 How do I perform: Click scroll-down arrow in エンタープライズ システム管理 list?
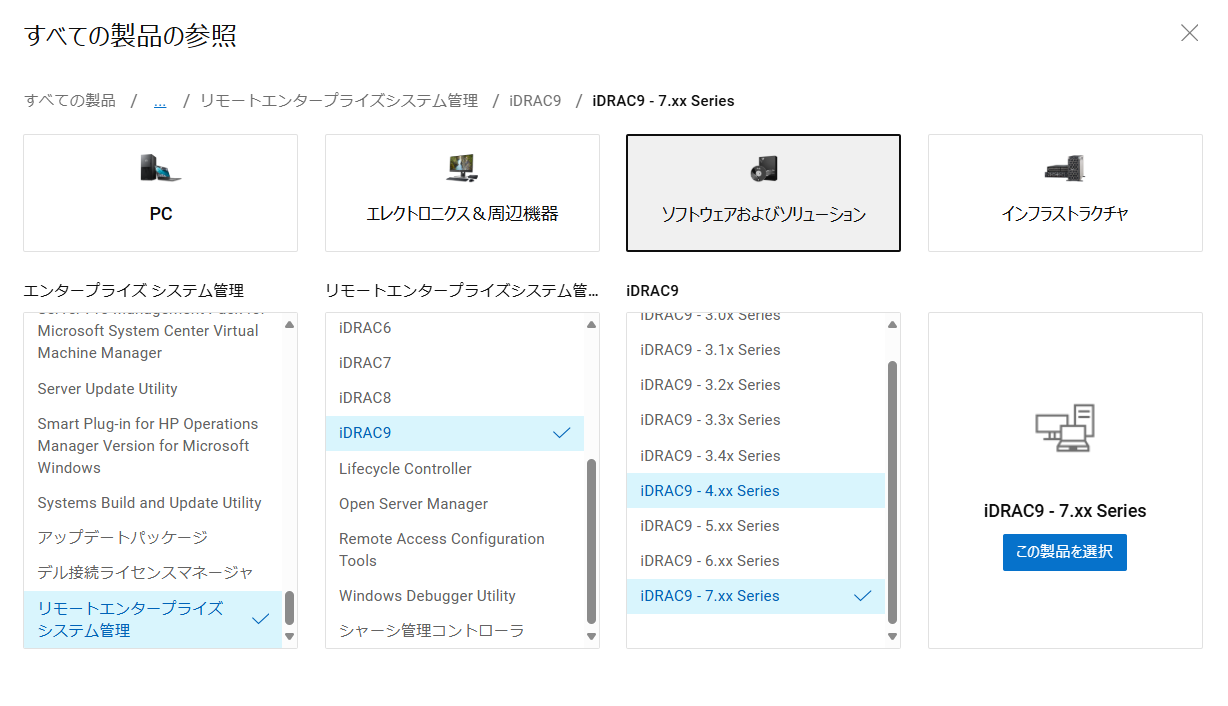290,636
